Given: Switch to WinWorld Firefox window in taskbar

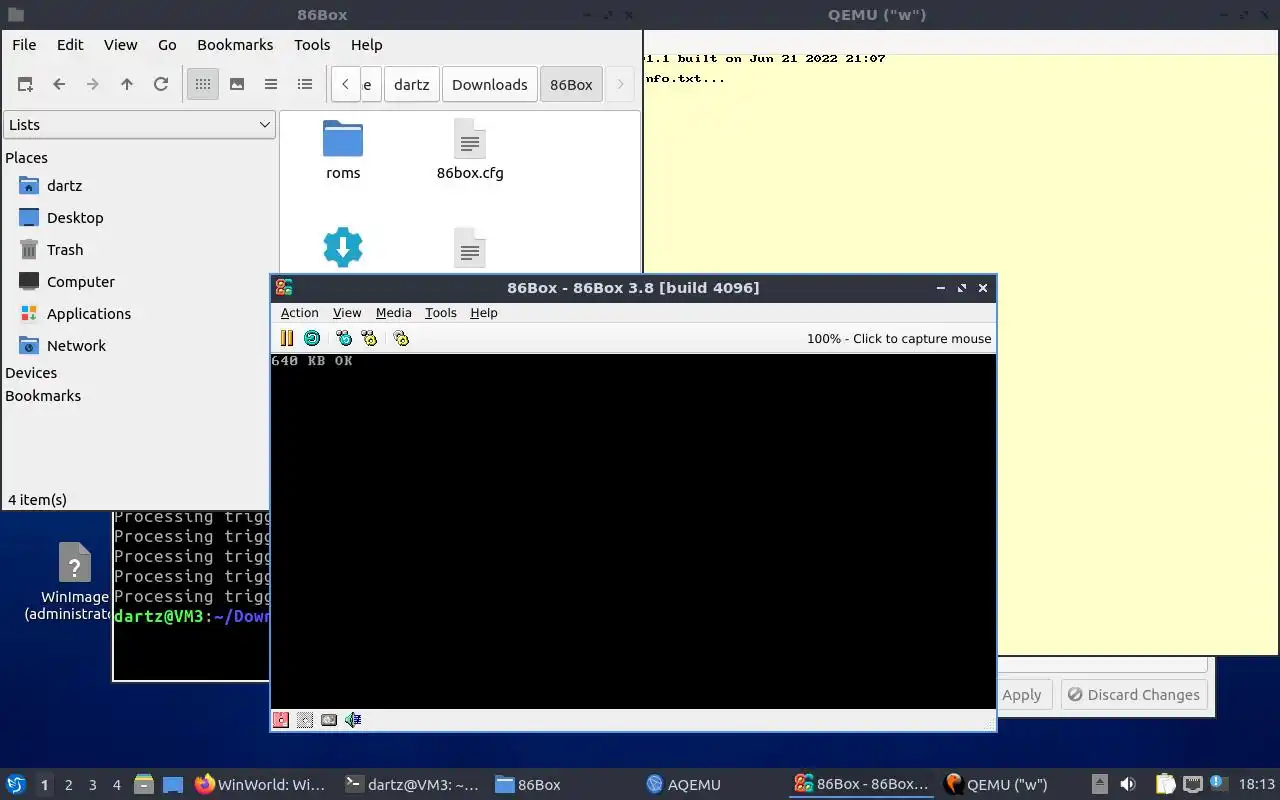Looking at the screenshot, I should 261,785.
